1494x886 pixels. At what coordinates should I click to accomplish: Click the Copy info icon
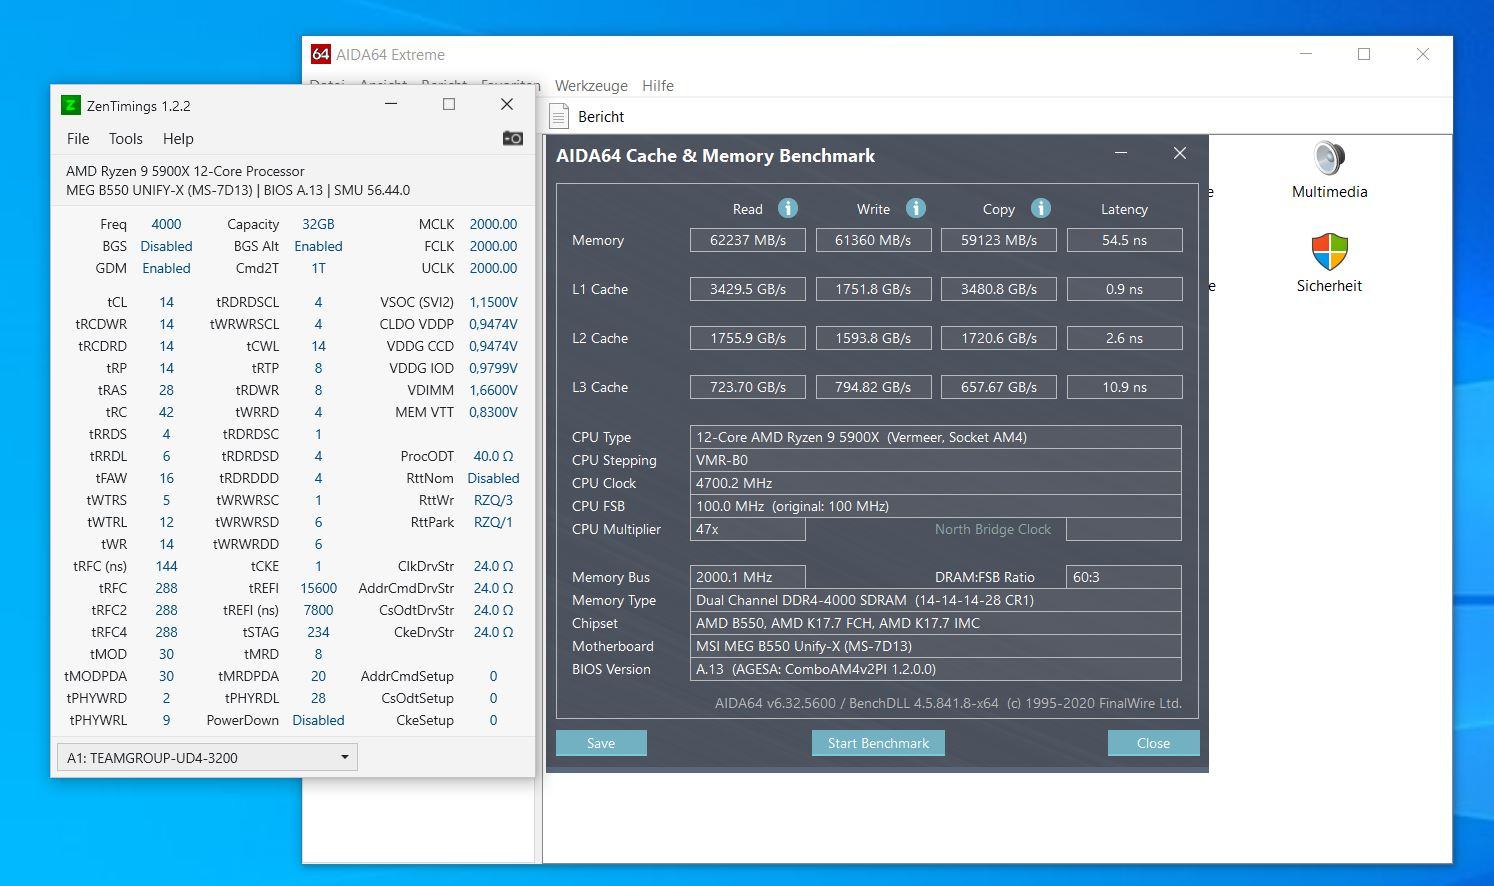point(1040,208)
